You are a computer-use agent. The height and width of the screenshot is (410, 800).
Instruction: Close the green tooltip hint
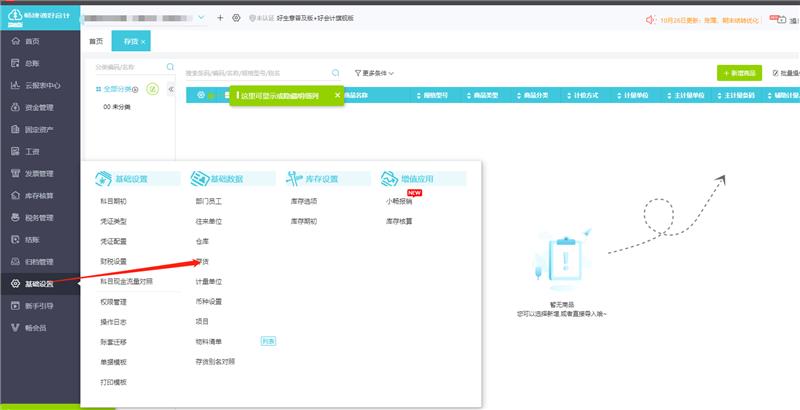click(x=337, y=95)
